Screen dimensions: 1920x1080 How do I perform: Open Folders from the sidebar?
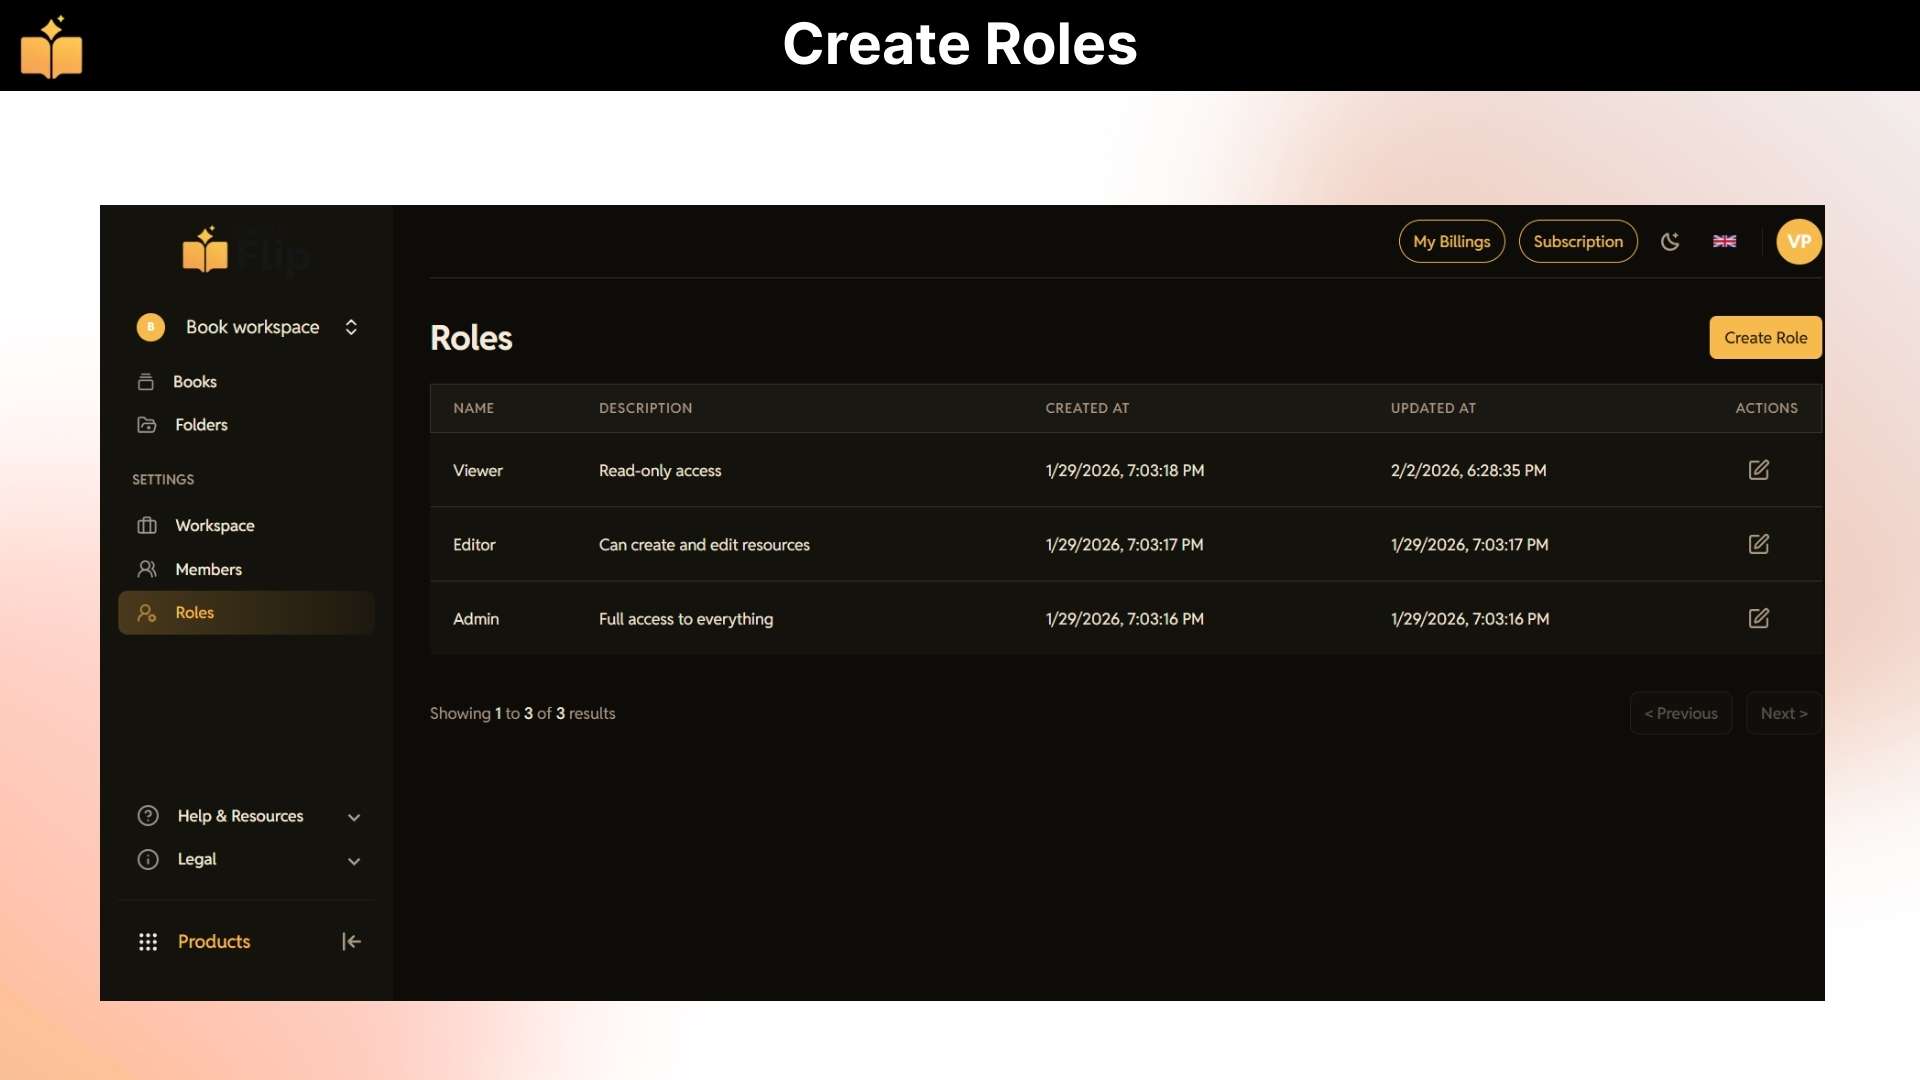click(201, 425)
